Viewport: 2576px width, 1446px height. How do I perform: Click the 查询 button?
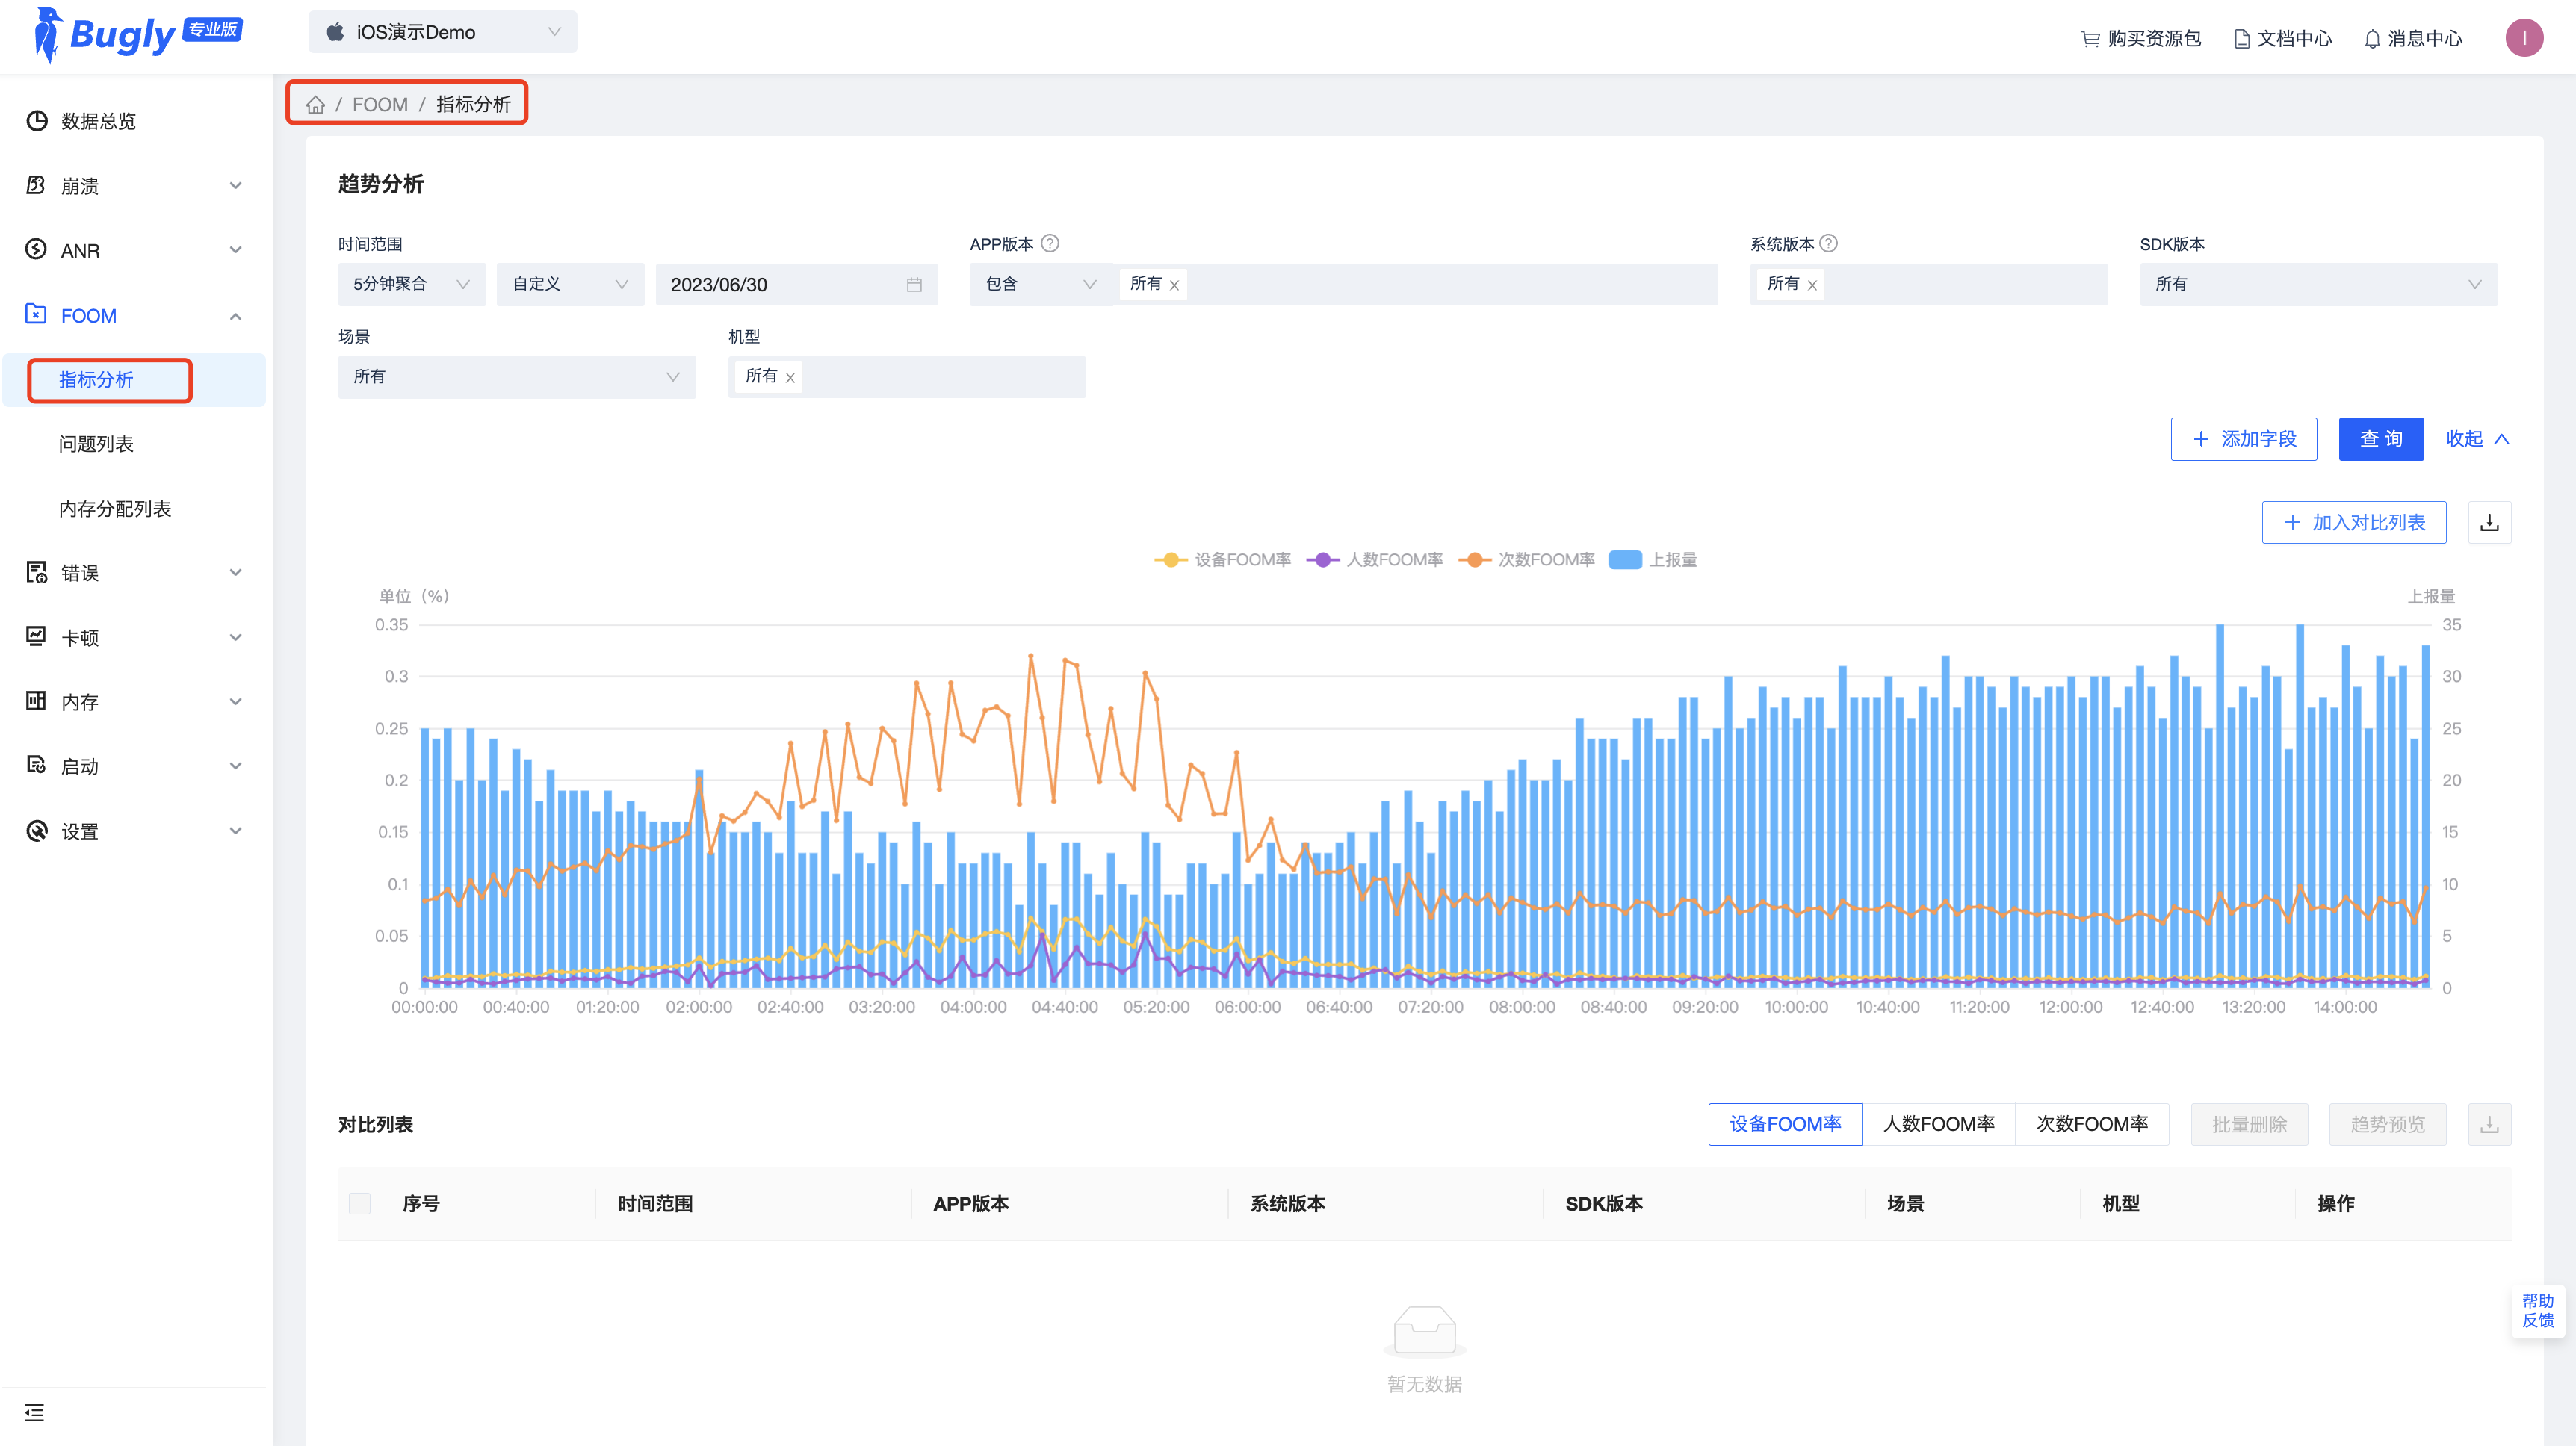click(x=2381, y=439)
